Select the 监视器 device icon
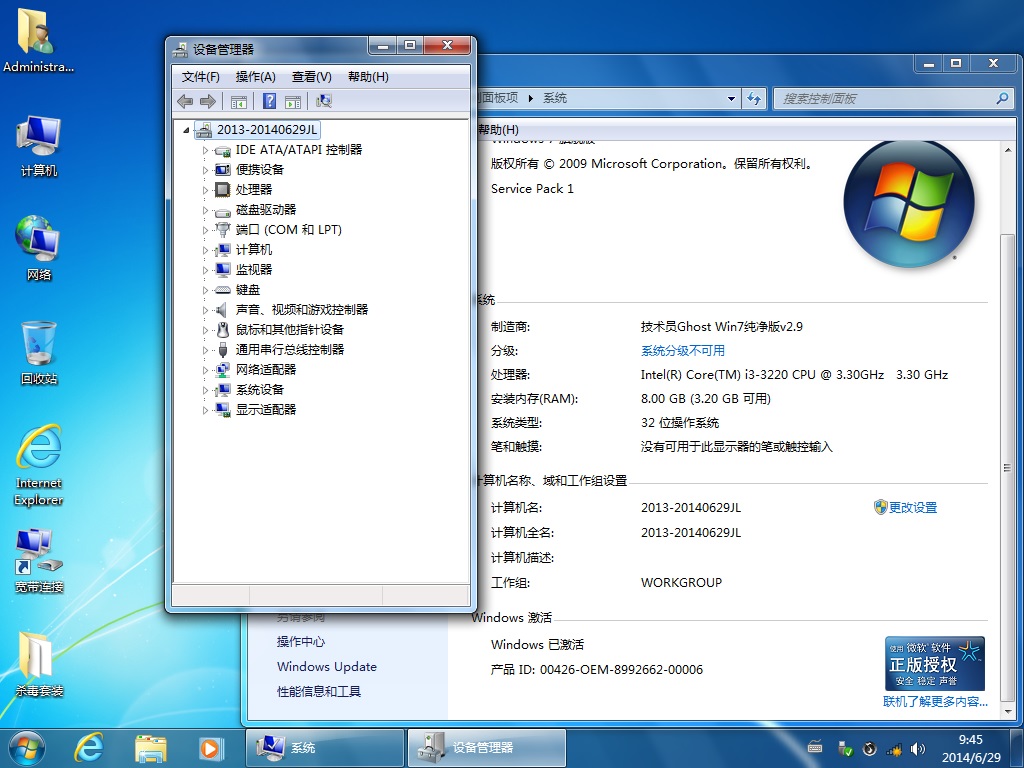The width and height of the screenshot is (1024, 768). point(223,270)
